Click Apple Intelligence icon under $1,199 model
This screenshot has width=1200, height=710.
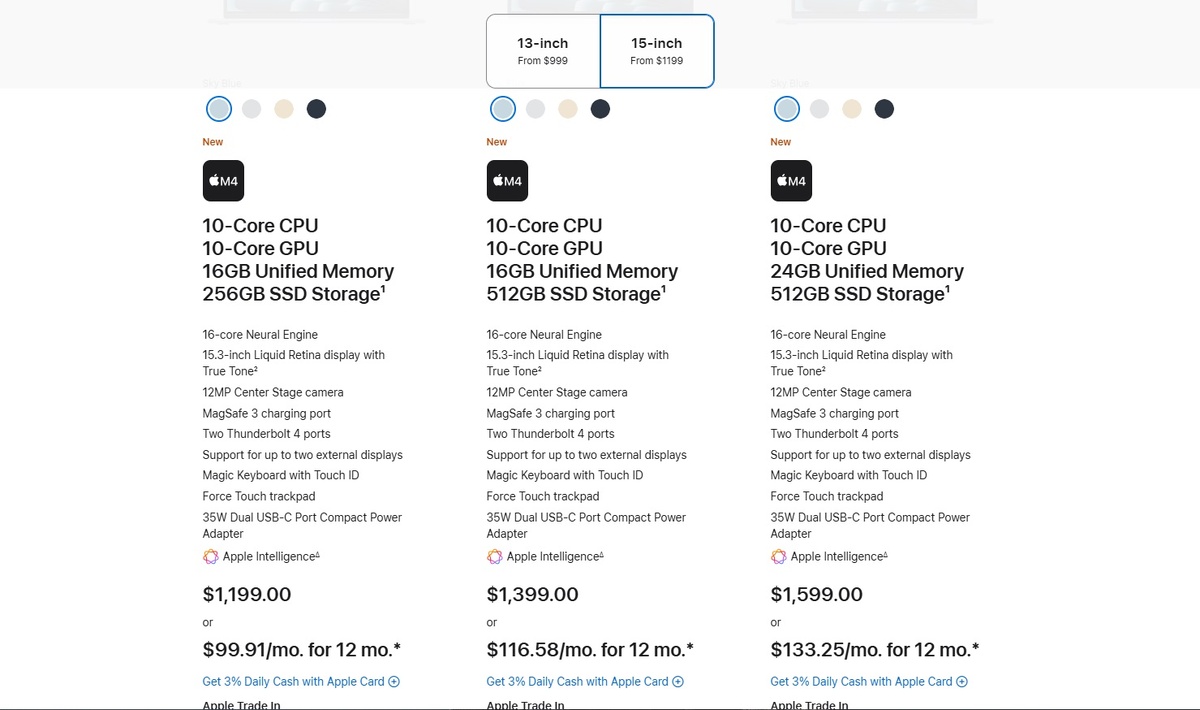pyautogui.click(x=210, y=557)
